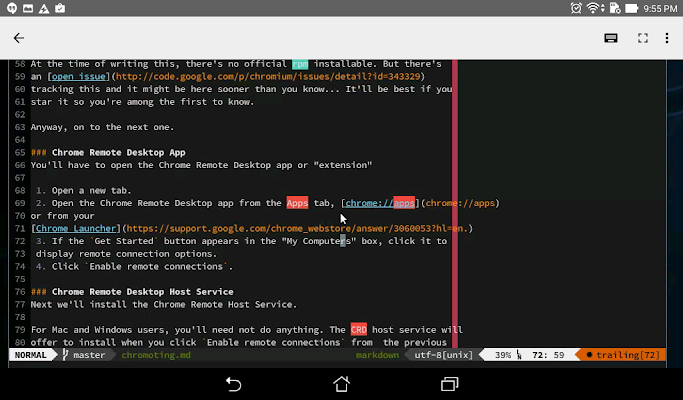Click the 'chromoting.md' filename in status line

coord(156,355)
